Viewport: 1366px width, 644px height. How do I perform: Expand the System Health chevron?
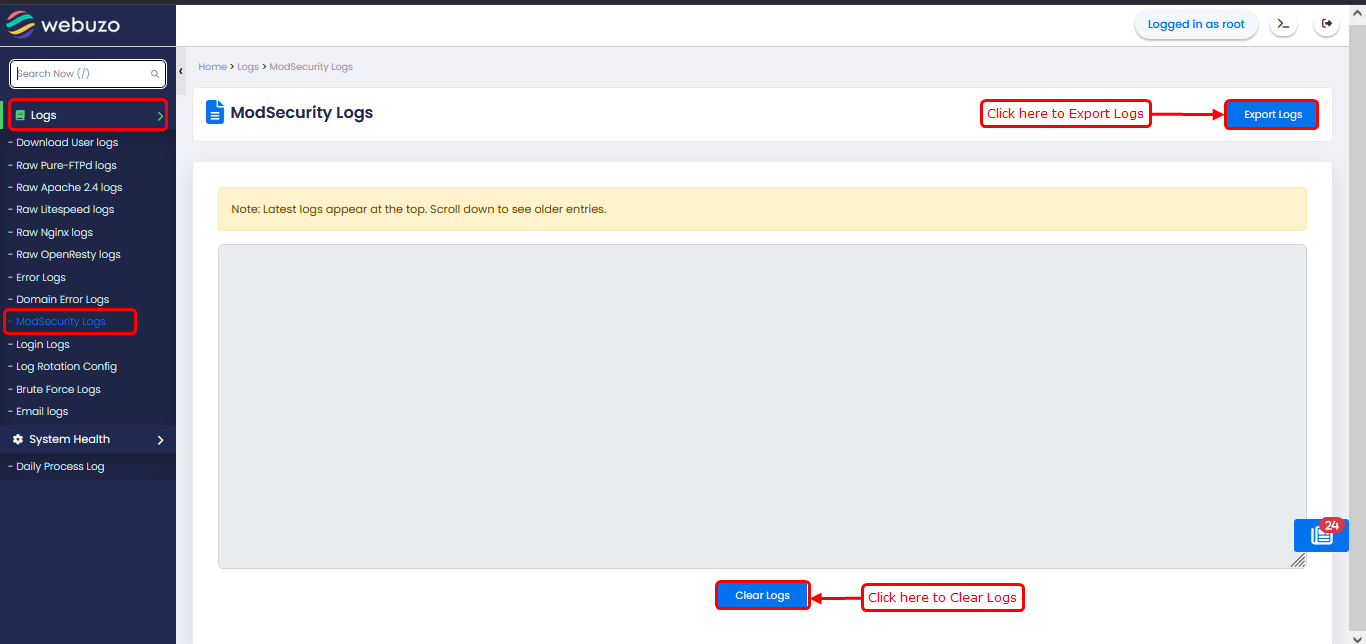click(160, 440)
